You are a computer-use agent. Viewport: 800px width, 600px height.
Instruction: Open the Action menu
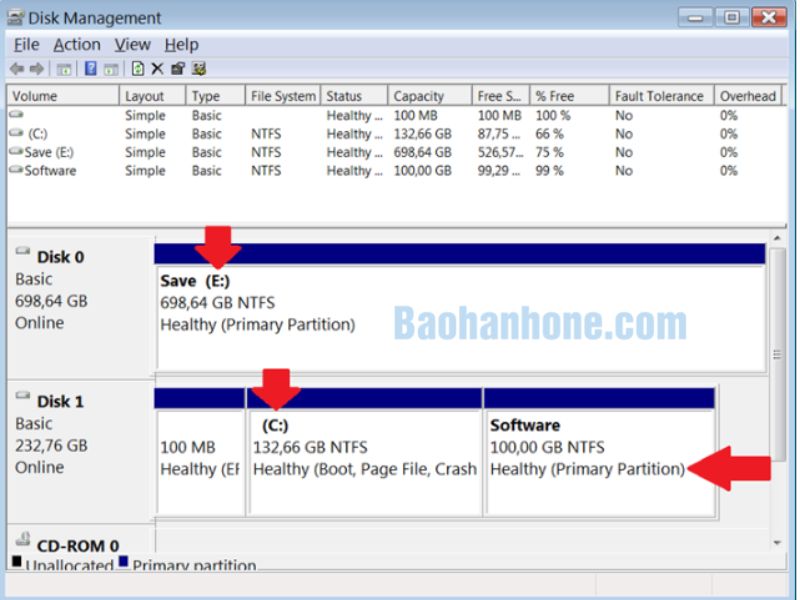click(x=76, y=45)
